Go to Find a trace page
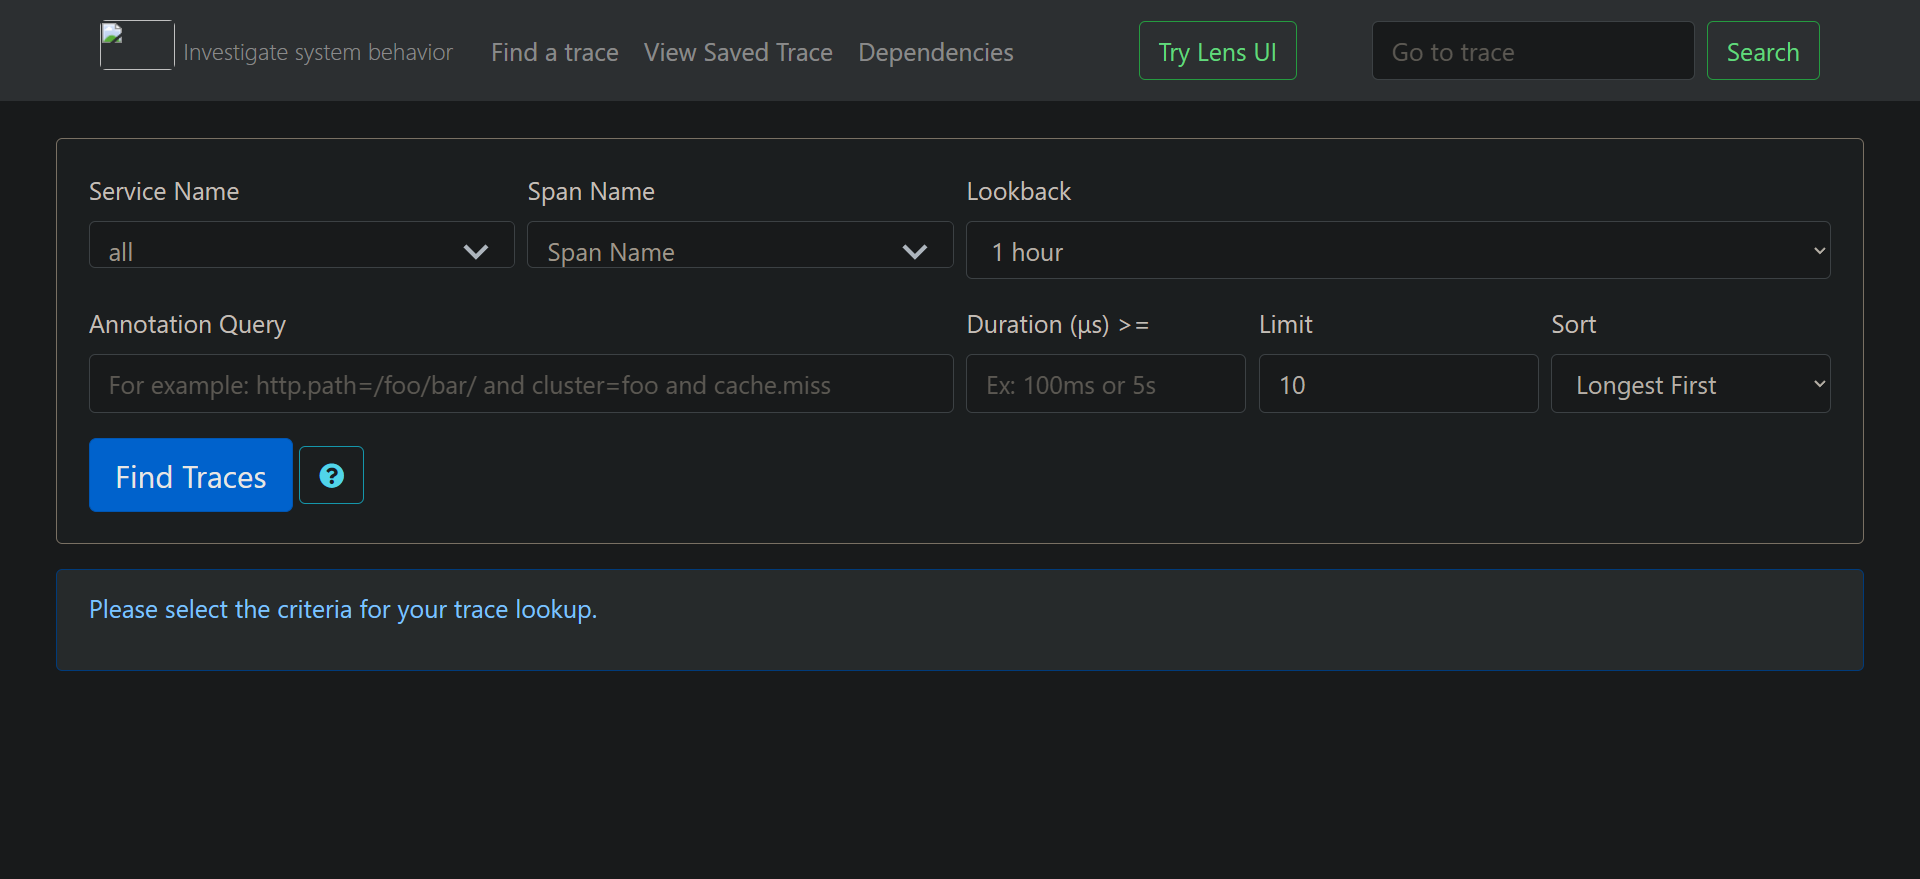Viewport: 1920px width, 879px height. click(x=554, y=52)
